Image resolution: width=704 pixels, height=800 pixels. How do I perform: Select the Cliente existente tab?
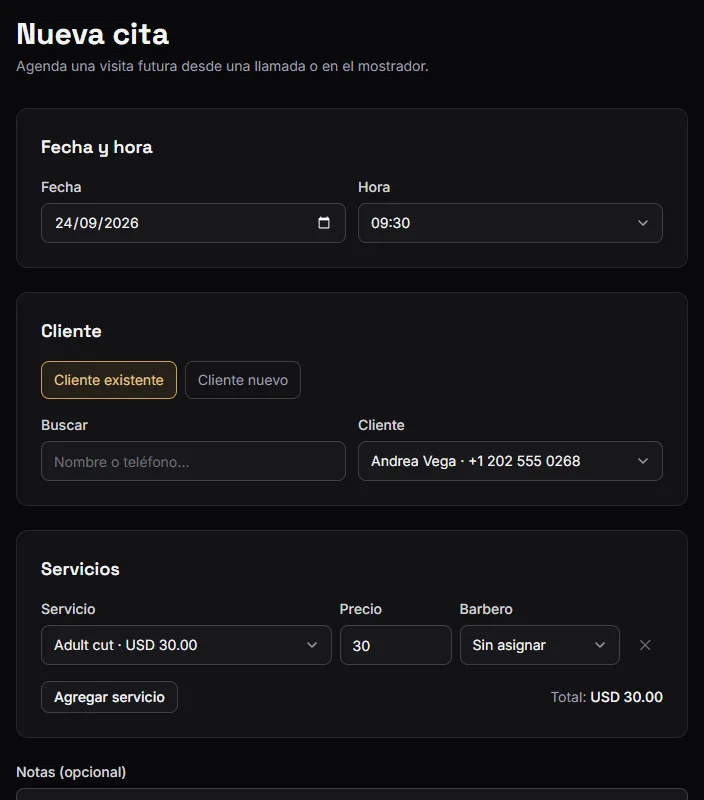109,380
